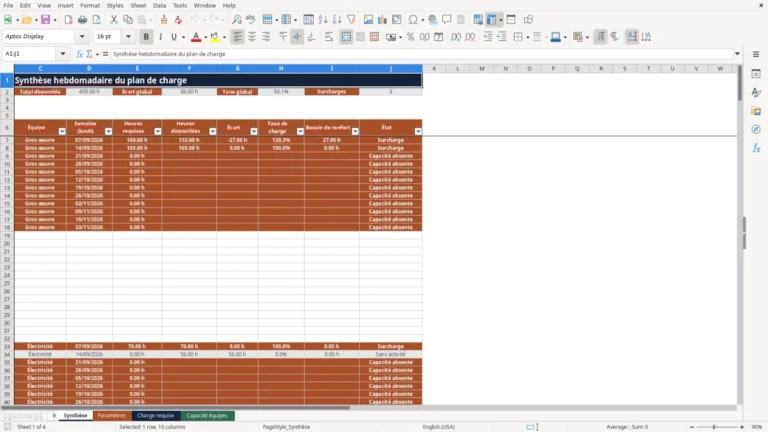The image size is (768, 432).
Task: Toggle Bold formatting
Action: [146, 37]
